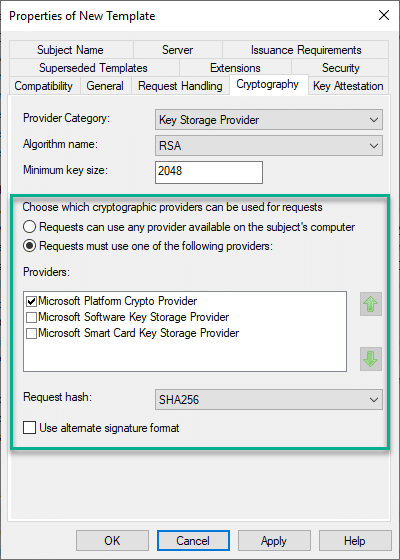This screenshot has width=400, height=560.
Task: Select requests can use any provider option
Action: (x=29, y=227)
